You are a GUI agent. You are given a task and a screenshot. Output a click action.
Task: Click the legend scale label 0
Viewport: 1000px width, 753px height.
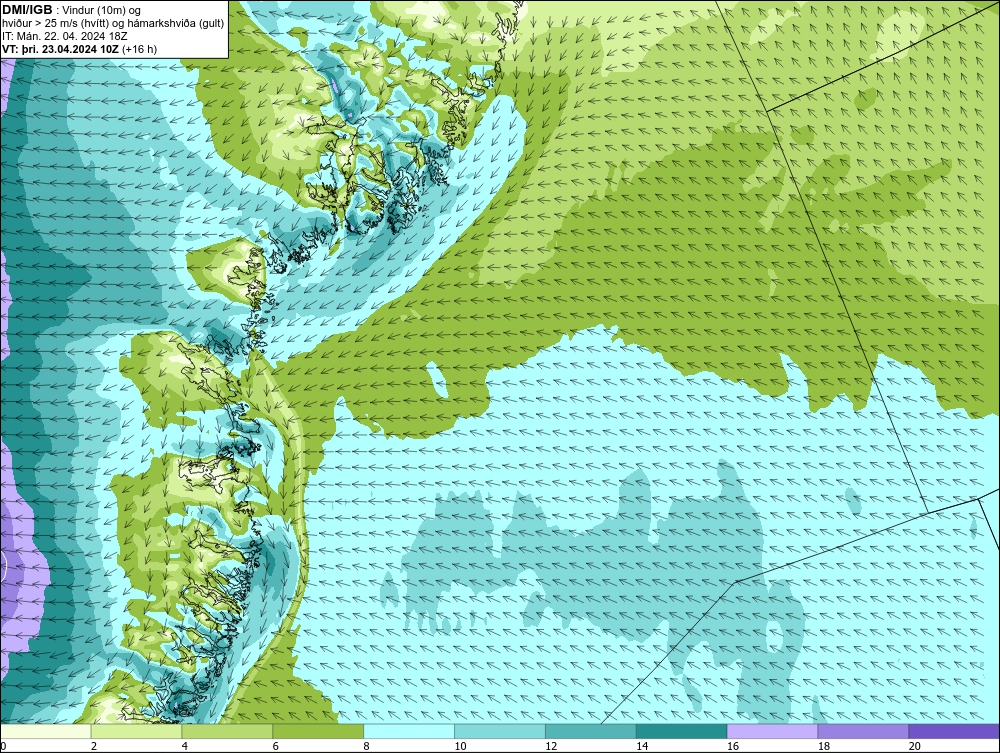point(3,746)
